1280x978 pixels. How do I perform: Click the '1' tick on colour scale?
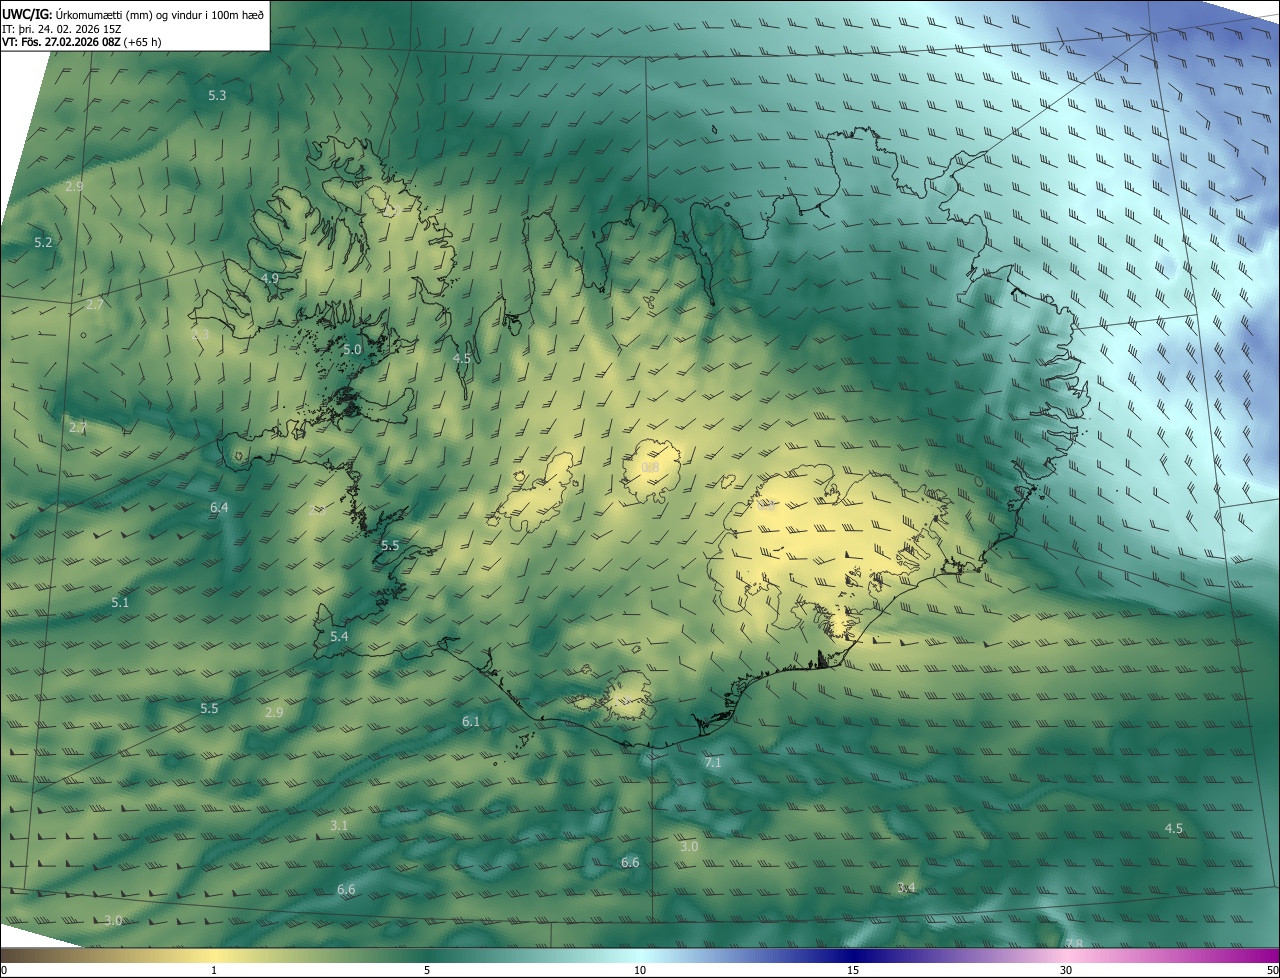point(214,970)
